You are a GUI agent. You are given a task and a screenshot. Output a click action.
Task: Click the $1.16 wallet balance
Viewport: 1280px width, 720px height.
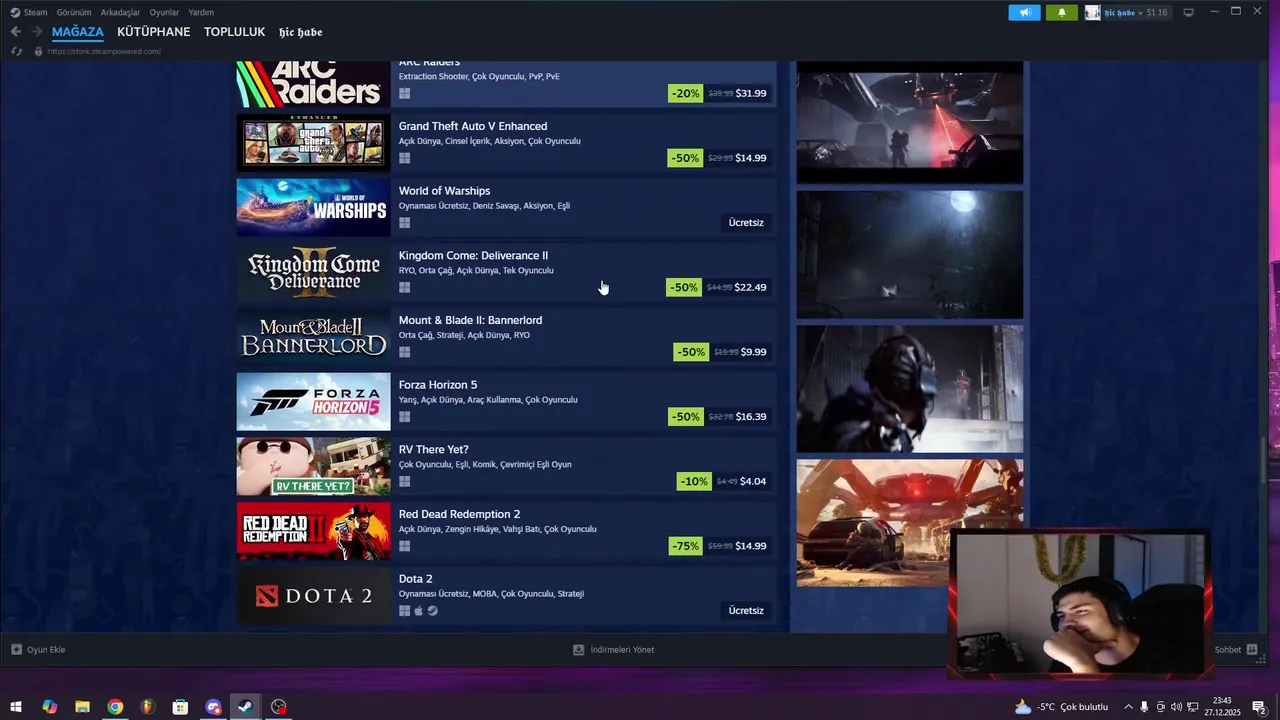click(1157, 12)
